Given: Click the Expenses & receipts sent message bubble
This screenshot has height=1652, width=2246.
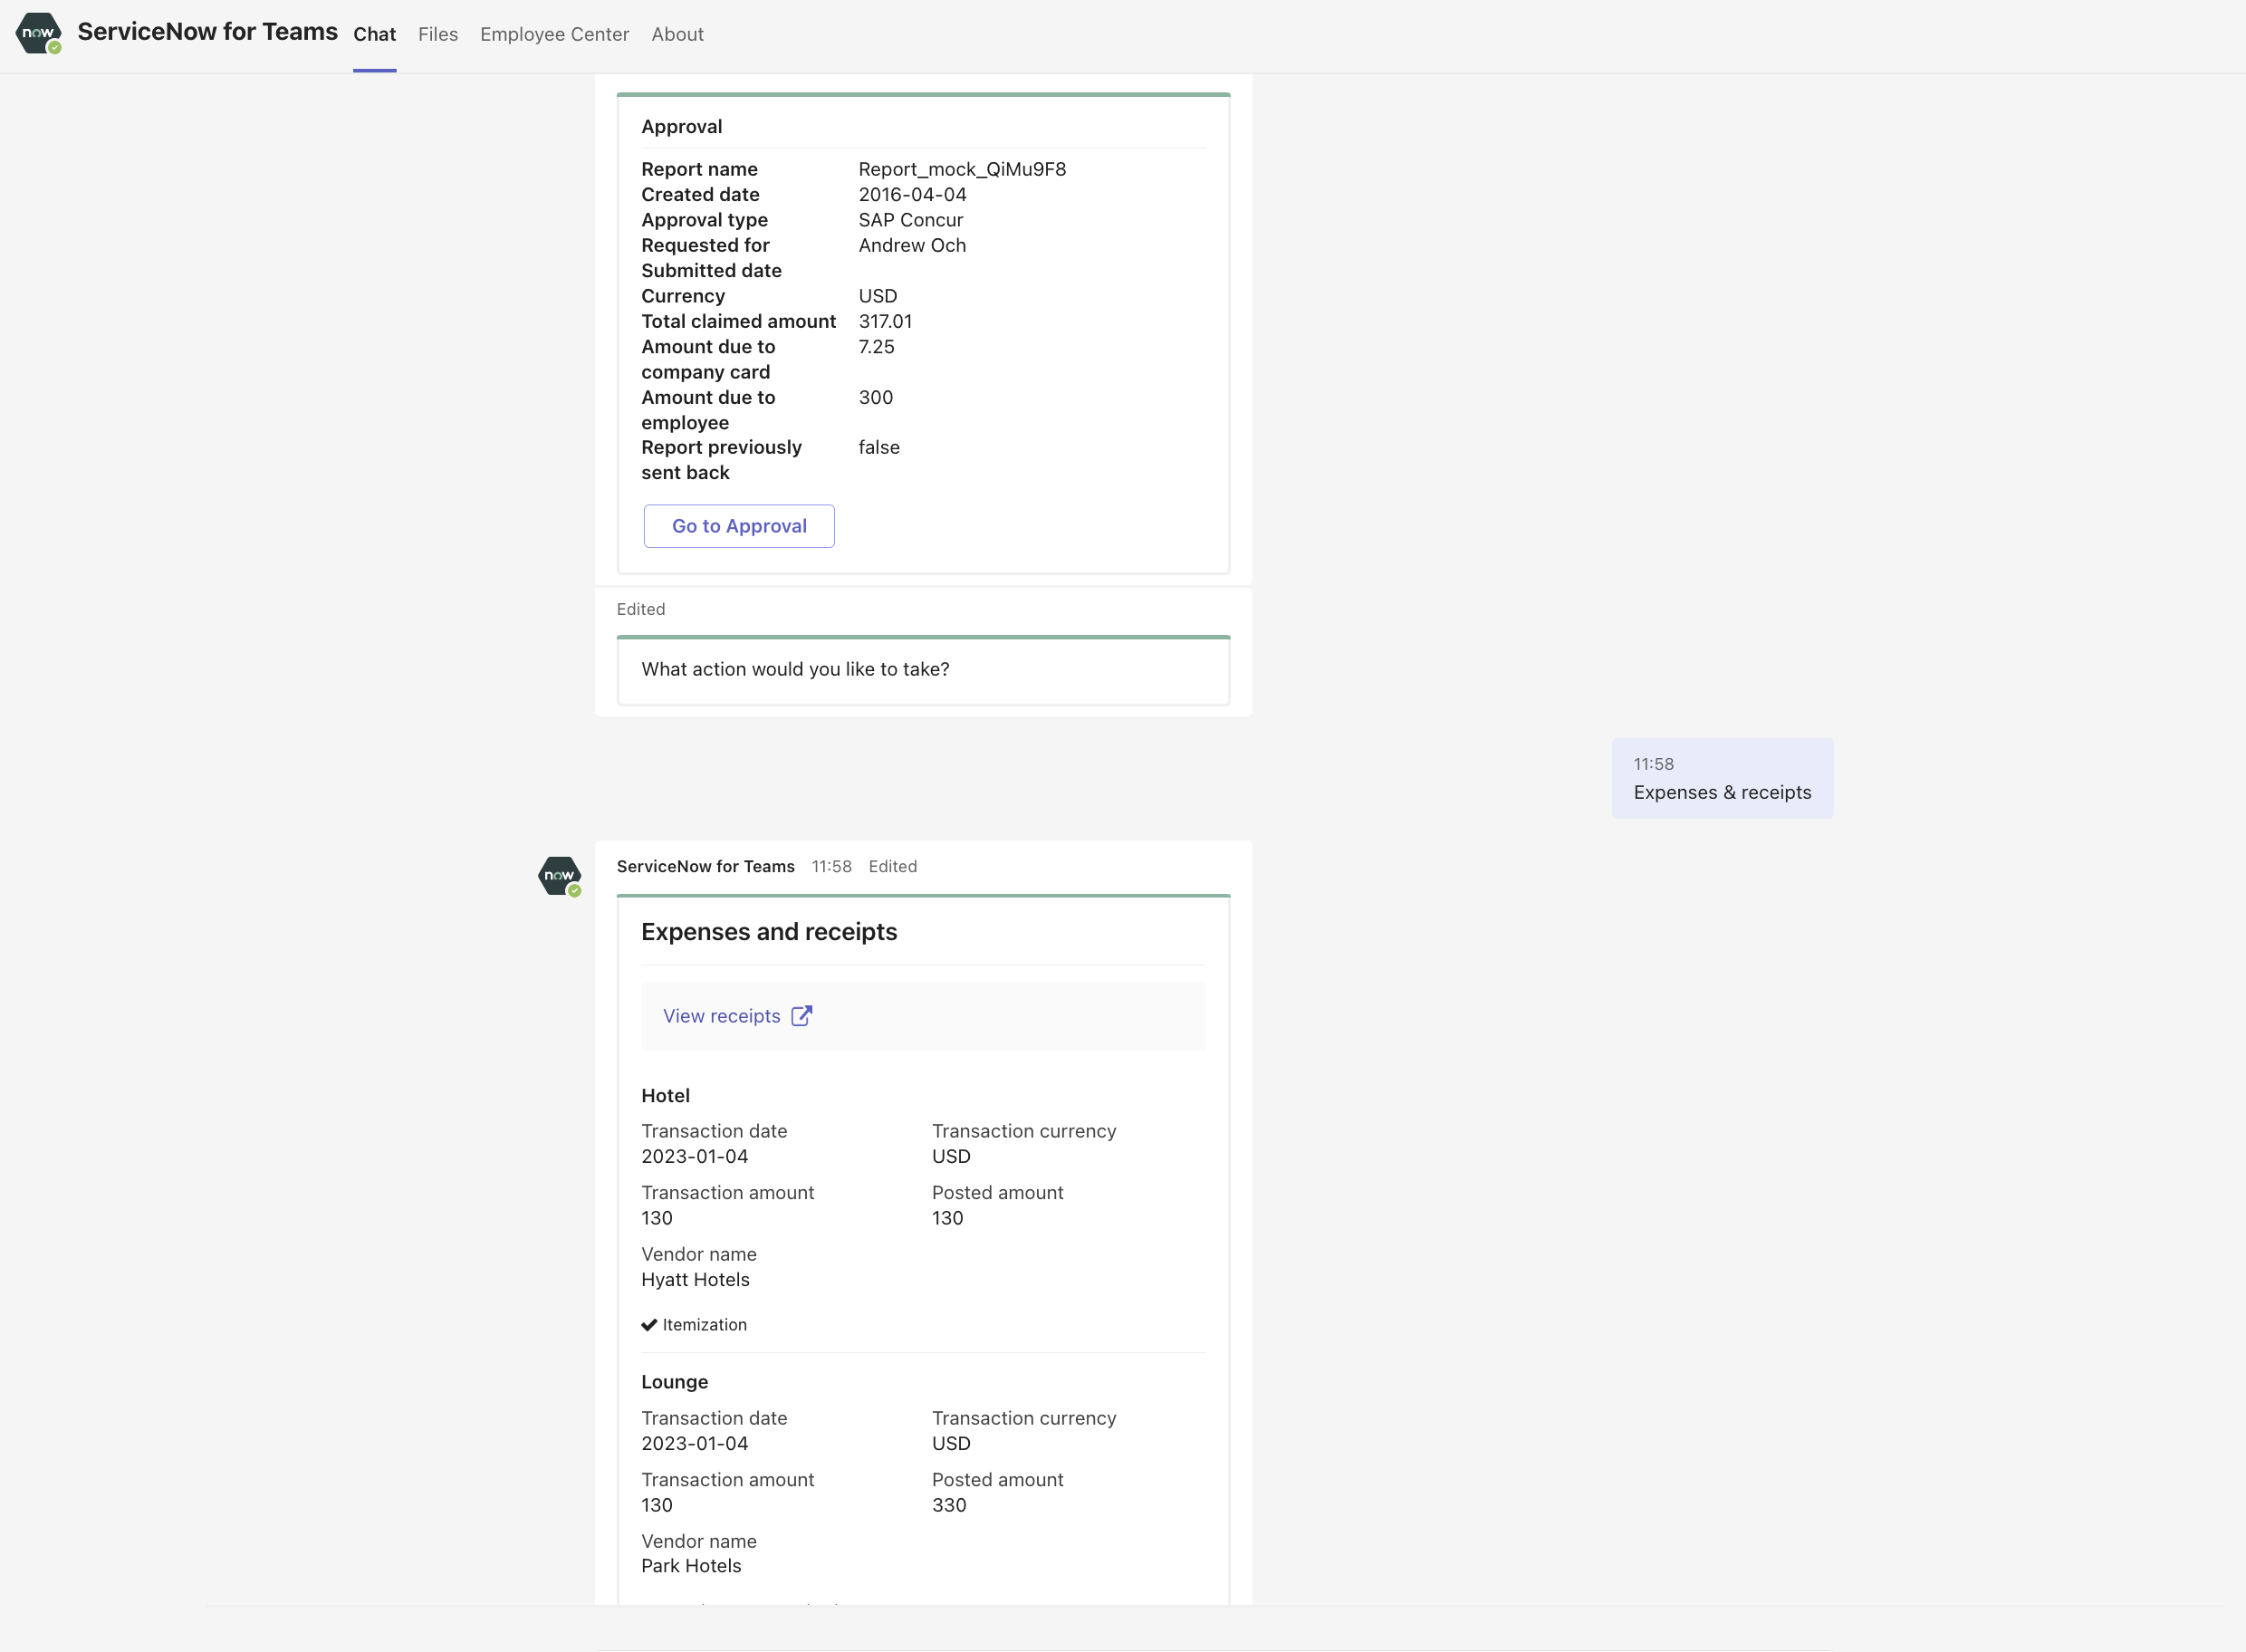Looking at the screenshot, I should (1721, 792).
